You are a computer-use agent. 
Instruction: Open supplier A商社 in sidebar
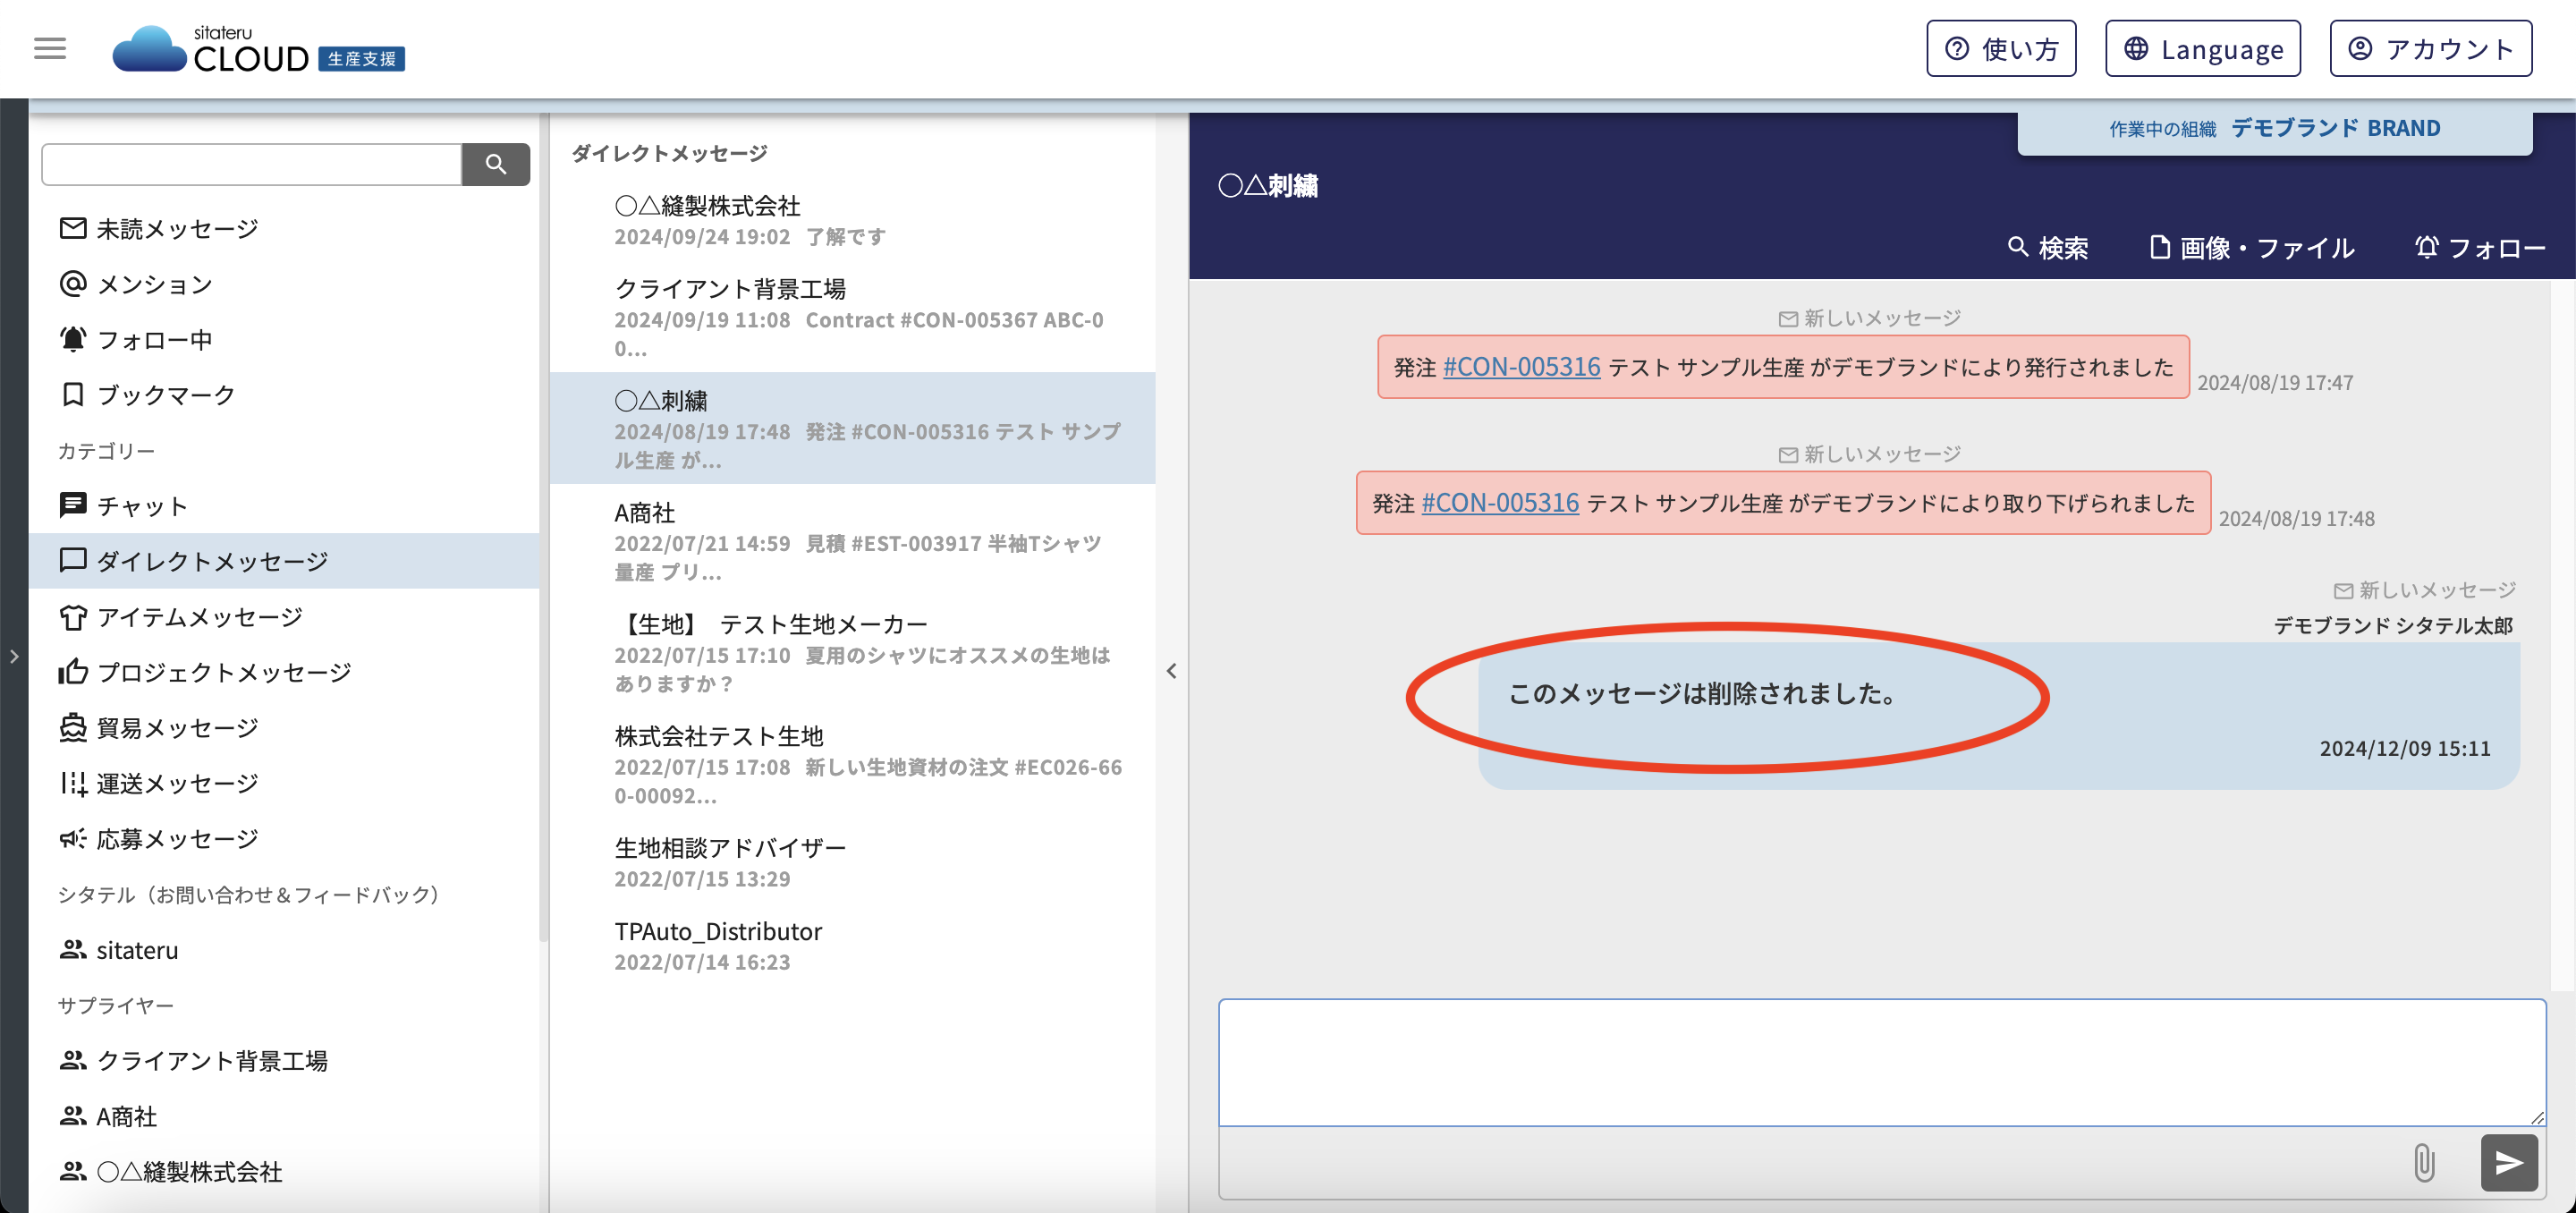click(283, 1116)
